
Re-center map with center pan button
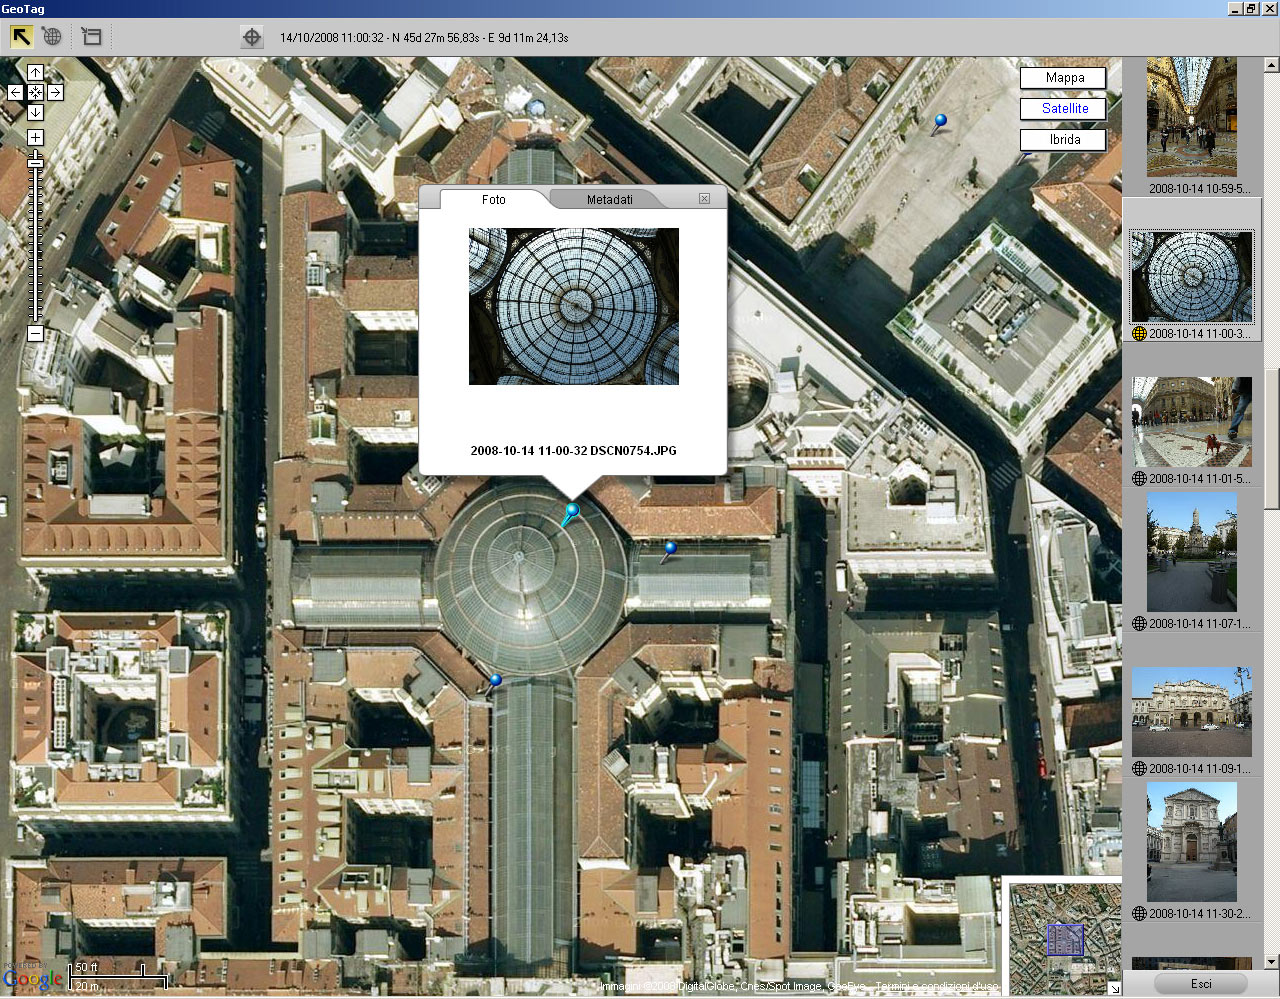click(35, 92)
